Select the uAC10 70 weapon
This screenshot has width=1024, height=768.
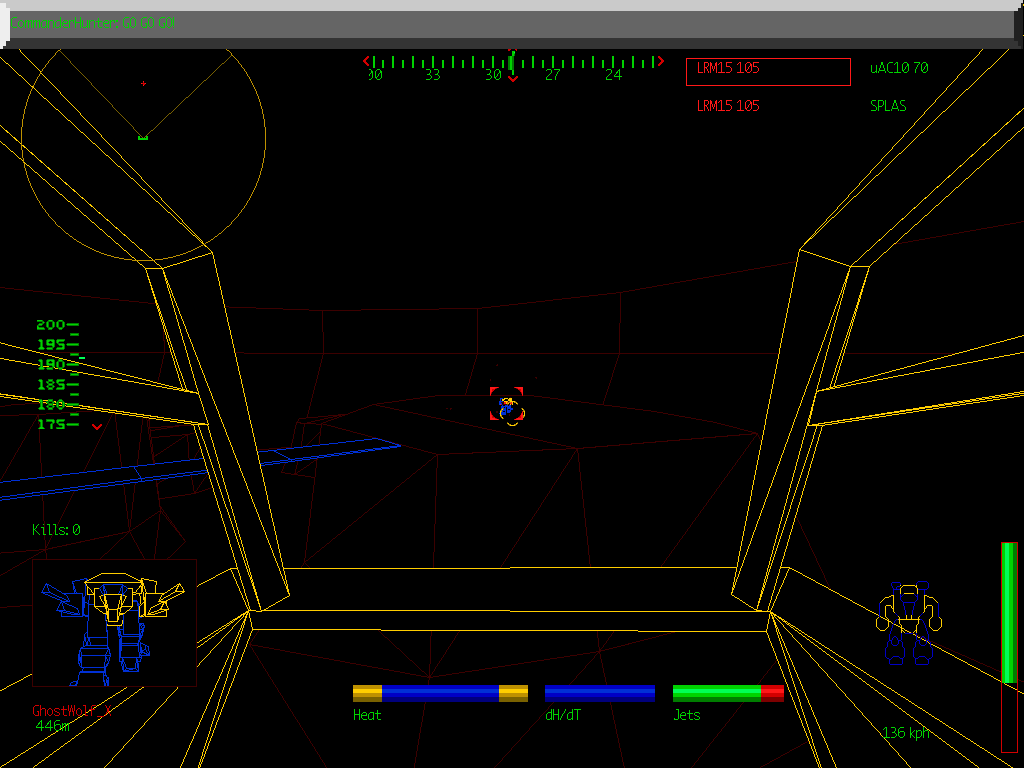pyautogui.click(x=896, y=70)
